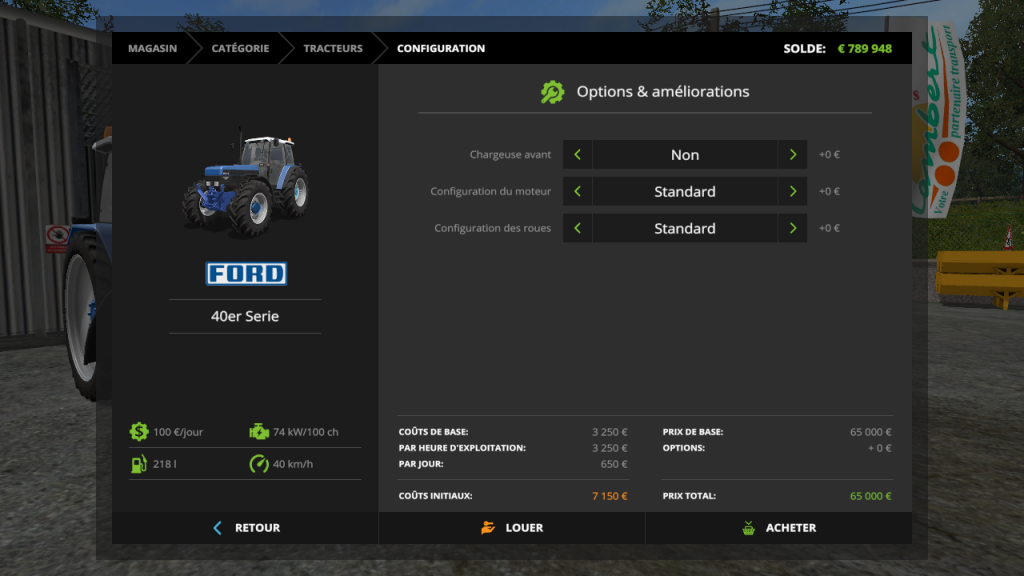Click the wheel configuration value 'Standard'

coord(685,228)
